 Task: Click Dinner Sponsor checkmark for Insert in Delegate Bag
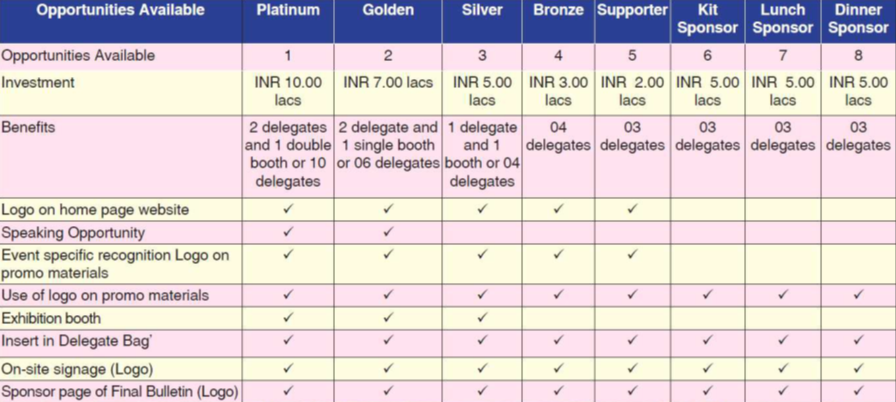tap(858, 341)
